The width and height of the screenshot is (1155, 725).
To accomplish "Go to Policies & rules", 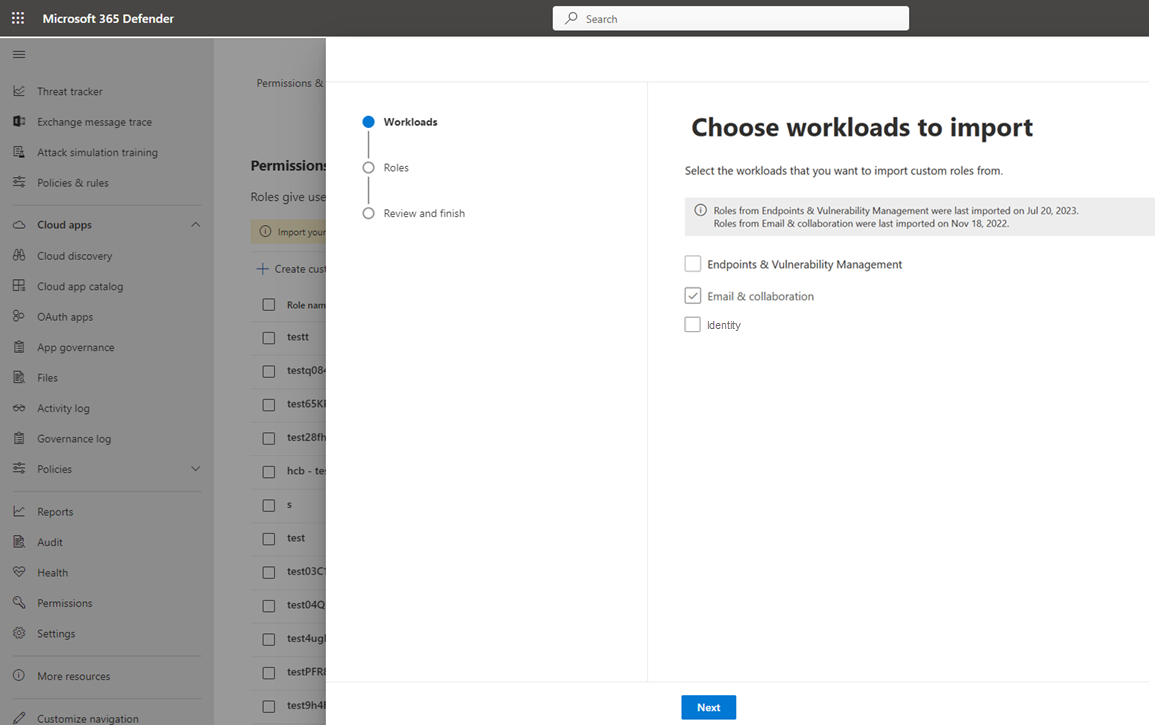I will pyautogui.click(x=79, y=182).
